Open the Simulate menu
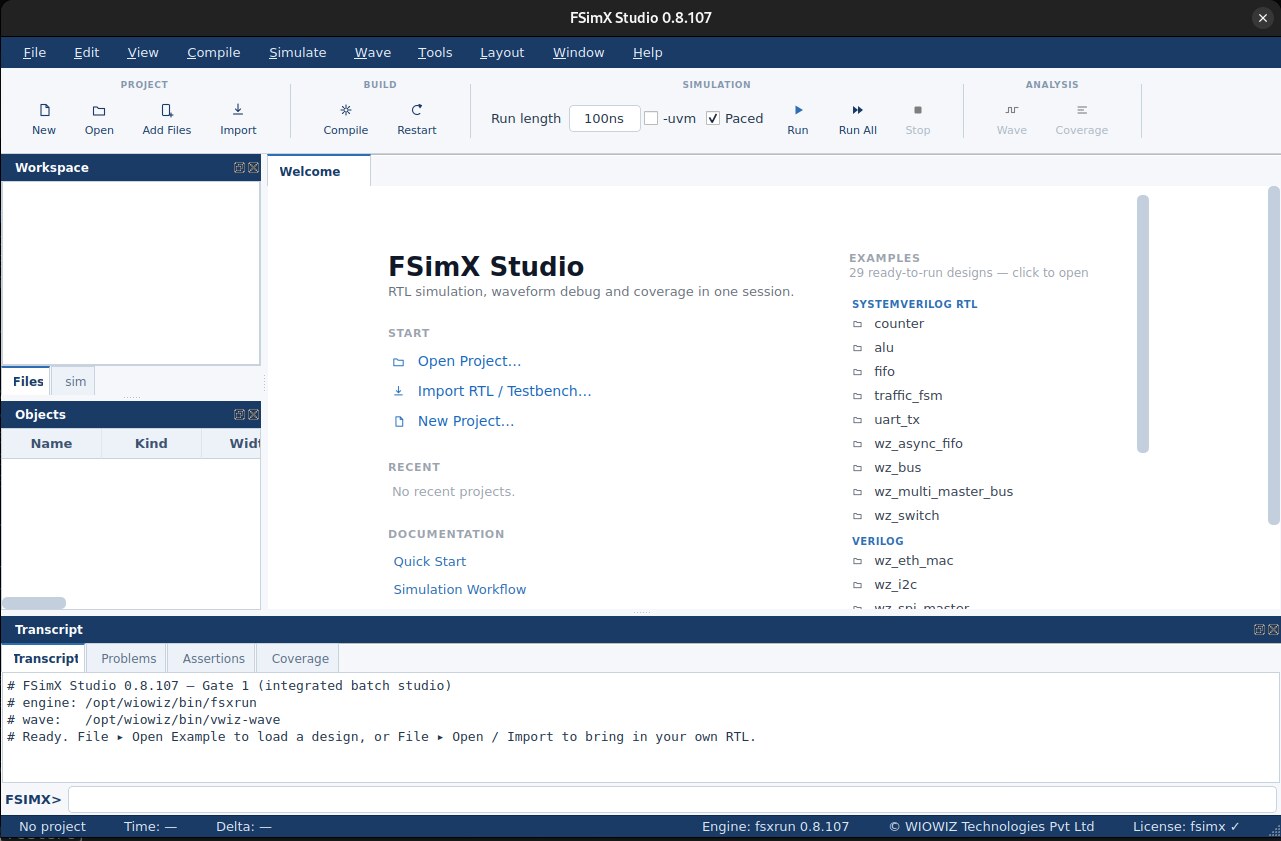 297,52
